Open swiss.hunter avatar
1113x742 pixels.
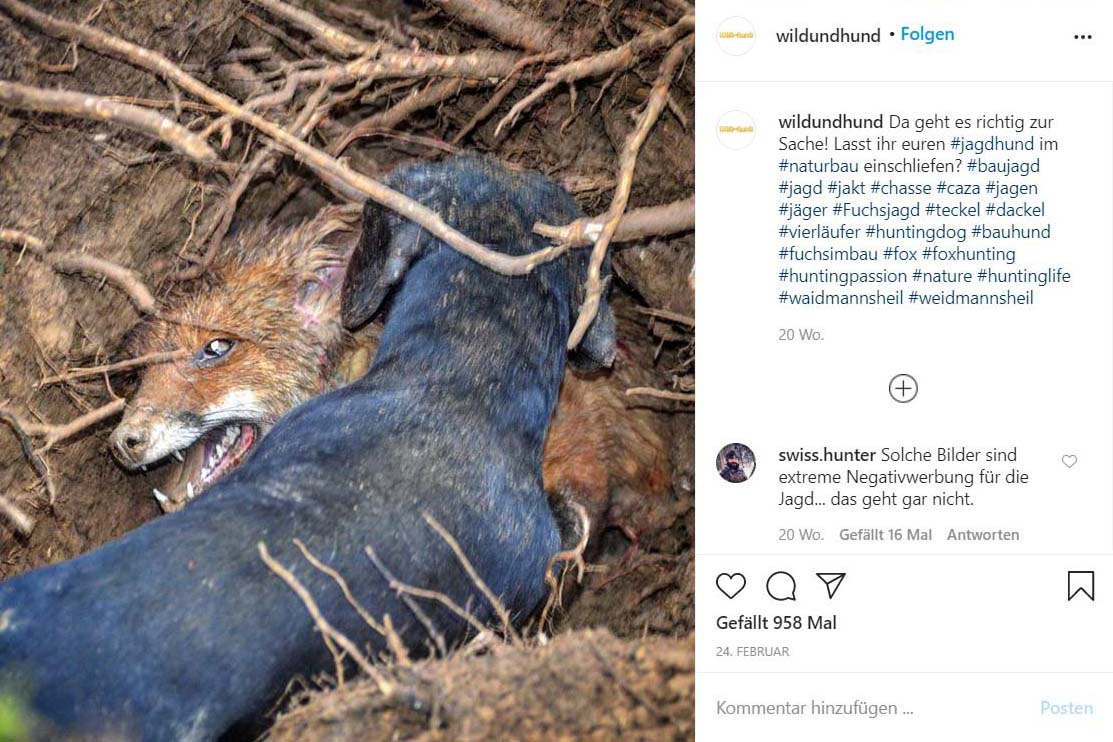[x=736, y=463]
